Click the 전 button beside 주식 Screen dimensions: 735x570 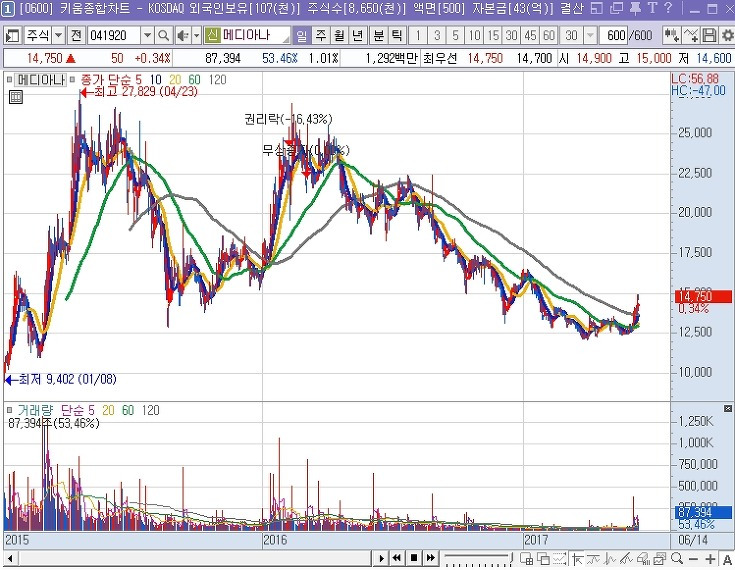click(76, 35)
